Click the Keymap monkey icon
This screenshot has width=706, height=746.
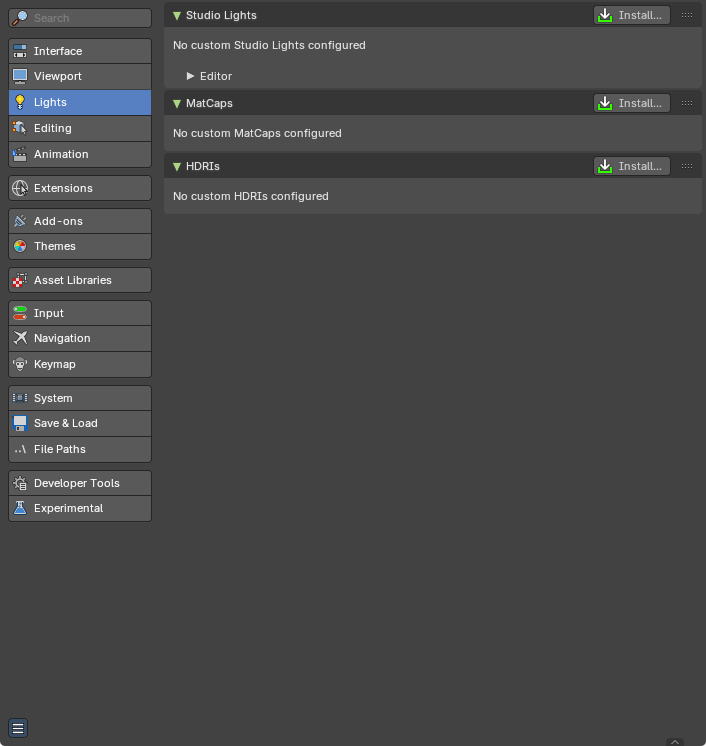pyautogui.click(x=20, y=364)
